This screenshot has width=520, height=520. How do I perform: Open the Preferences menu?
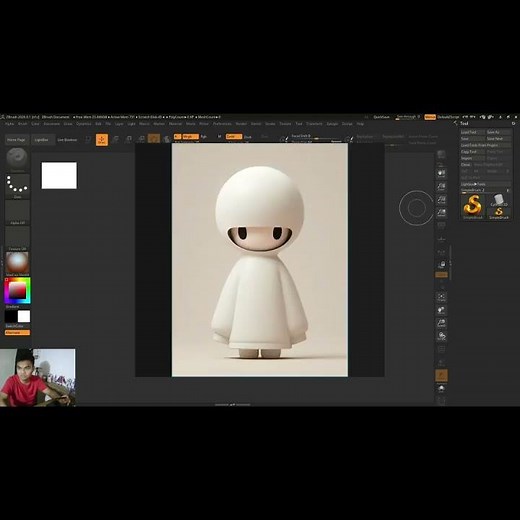click(222, 124)
